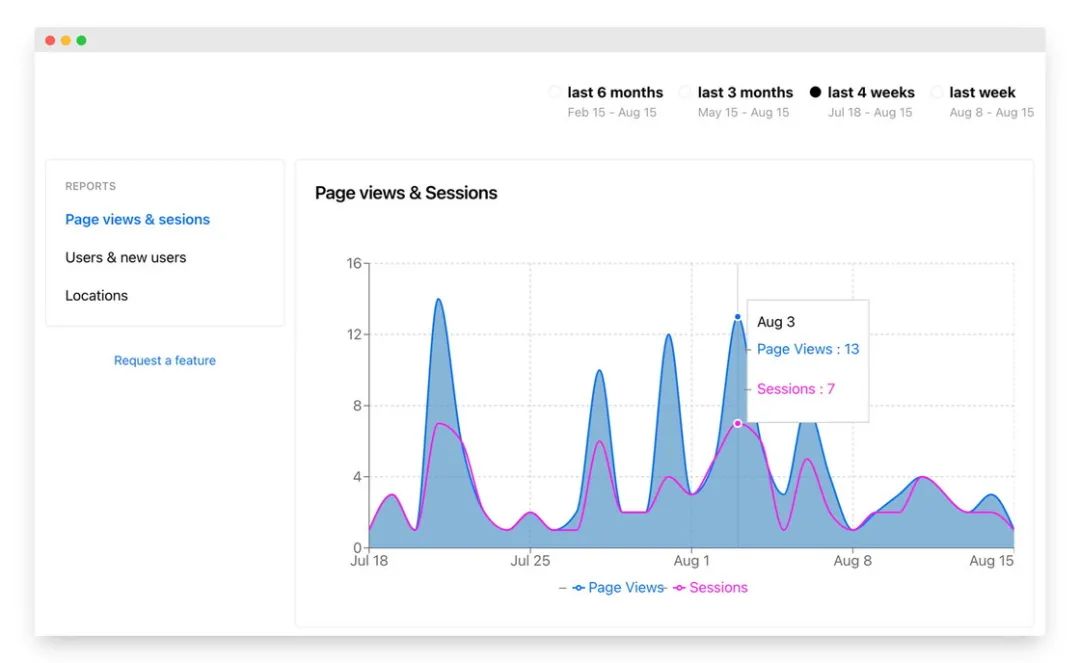The height and width of the screenshot is (663, 1080).
Task: Select the last 4 weeks radio button
Action: pyautogui.click(x=816, y=92)
